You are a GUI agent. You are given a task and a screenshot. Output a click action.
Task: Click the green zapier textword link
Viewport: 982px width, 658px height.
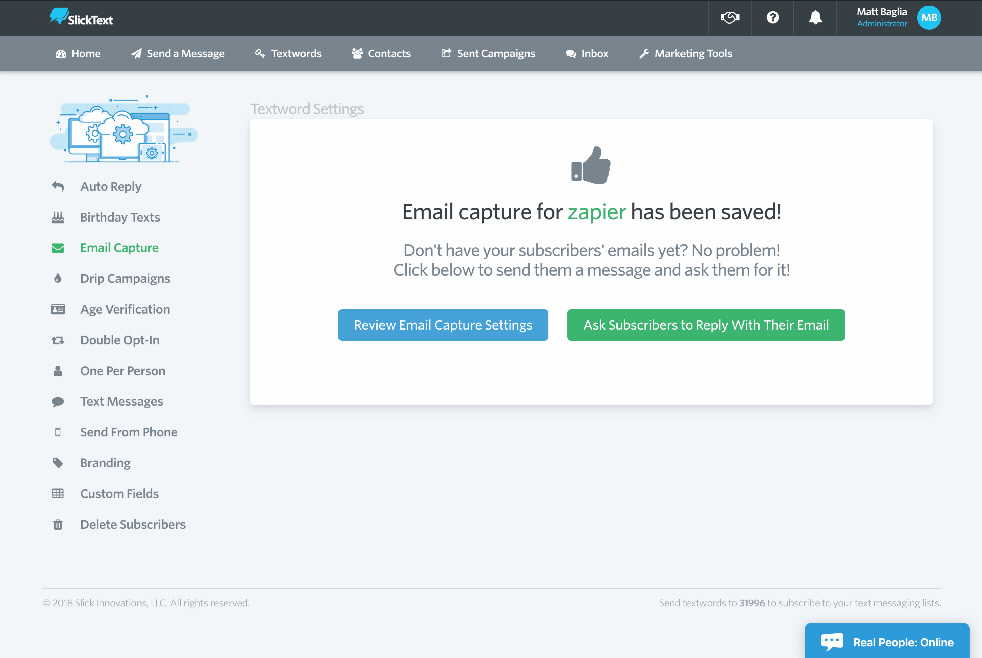596,212
